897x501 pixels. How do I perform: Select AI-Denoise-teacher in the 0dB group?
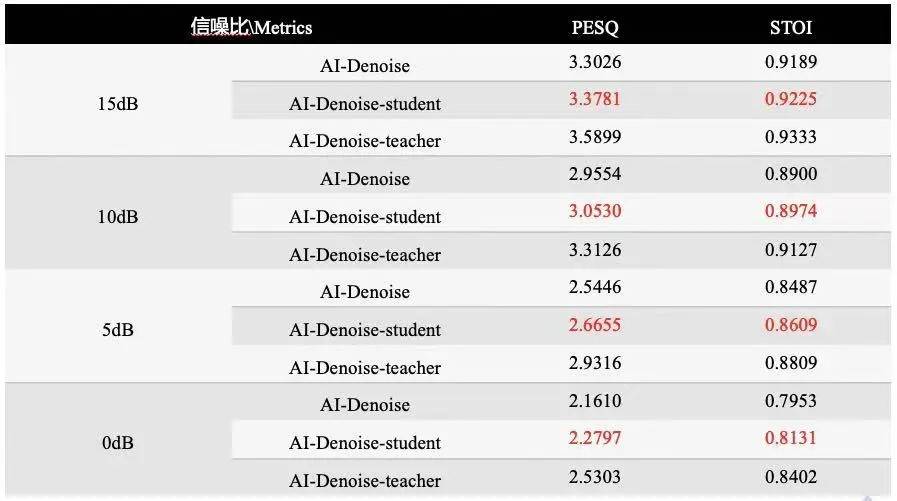365,481
